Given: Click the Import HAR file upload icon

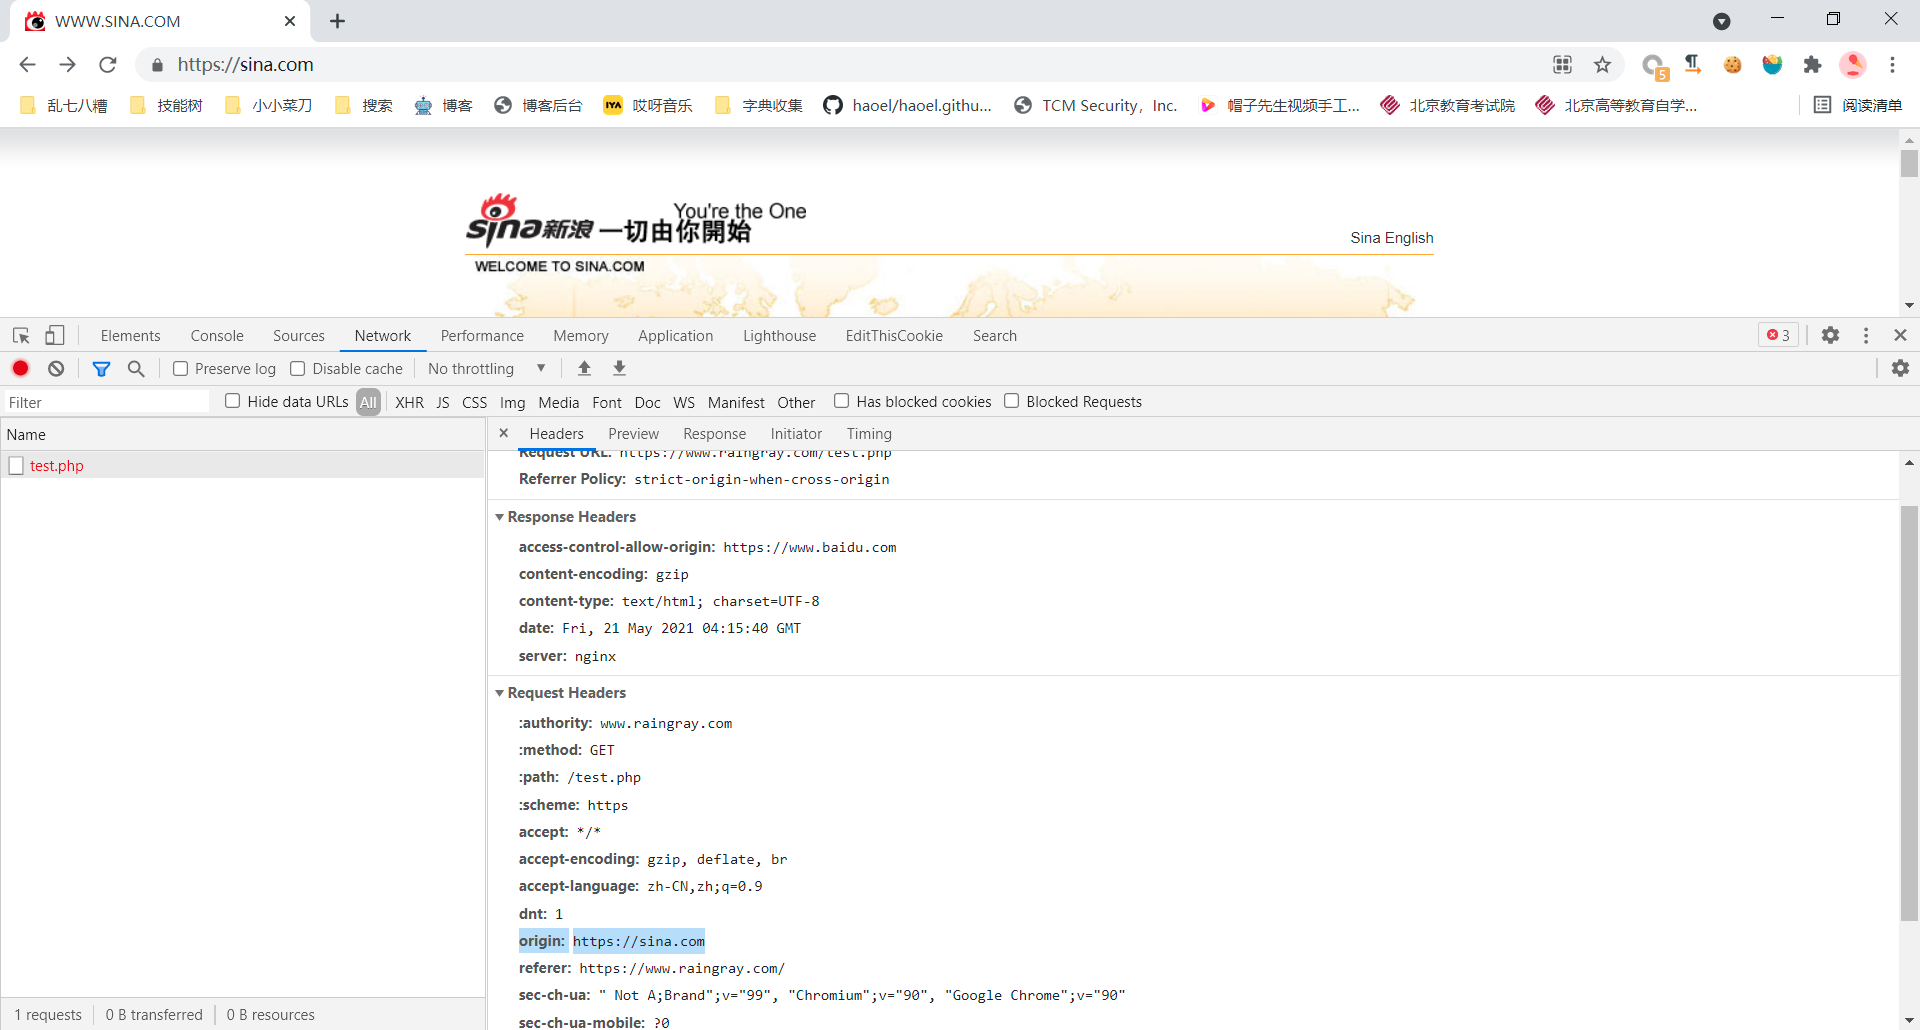Looking at the screenshot, I should [x=585, y=369].
